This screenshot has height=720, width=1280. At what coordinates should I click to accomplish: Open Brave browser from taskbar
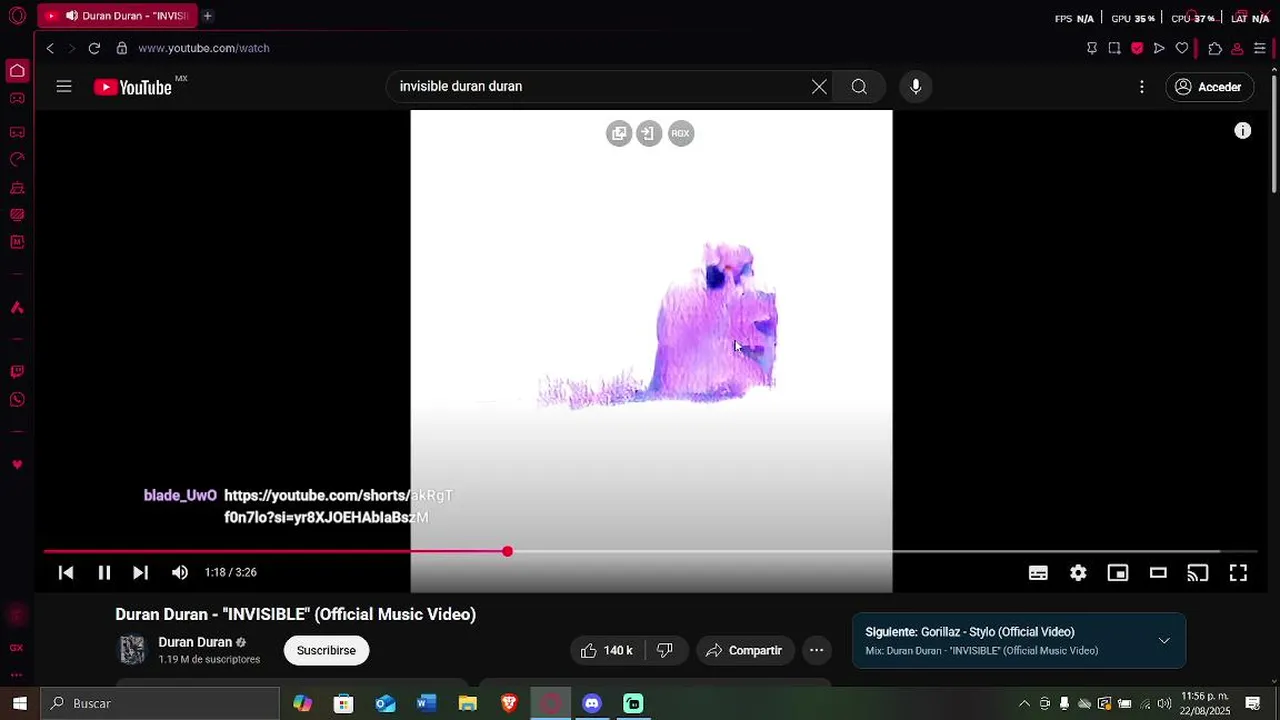509,704
